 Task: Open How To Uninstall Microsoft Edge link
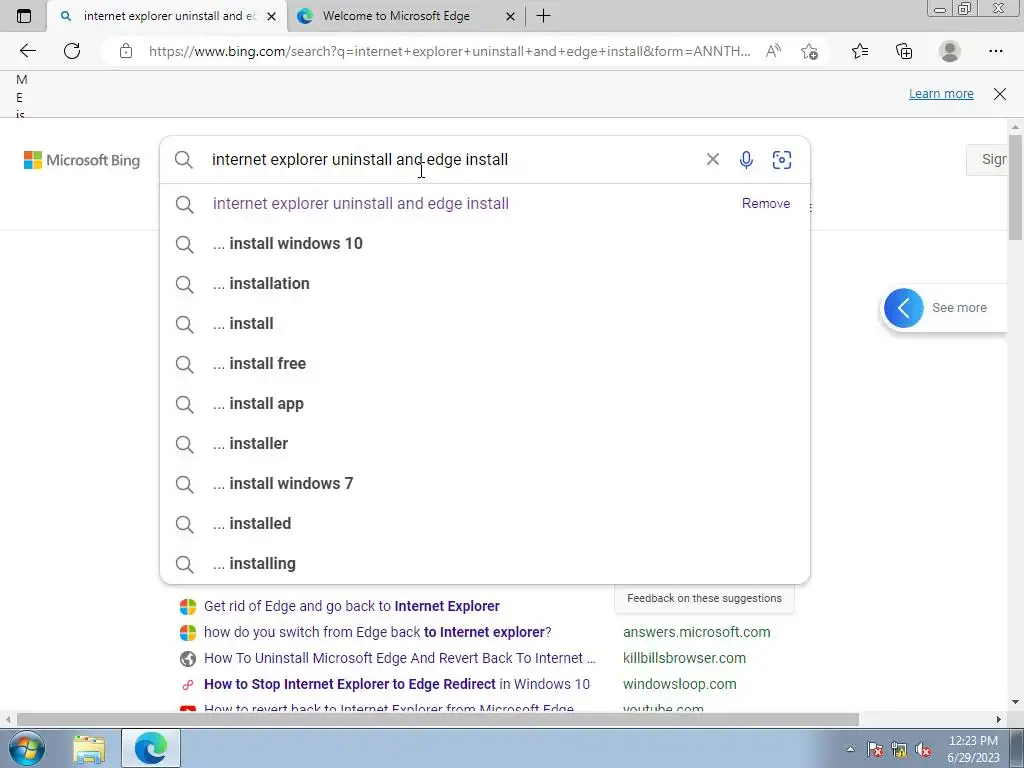pos(400,658)
